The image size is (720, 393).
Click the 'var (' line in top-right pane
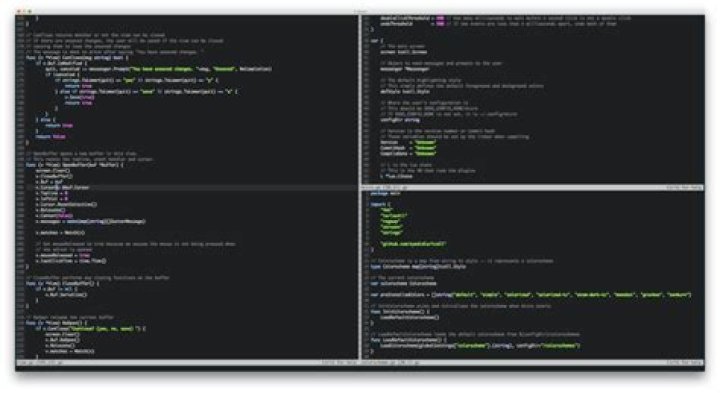click(376, 40)
